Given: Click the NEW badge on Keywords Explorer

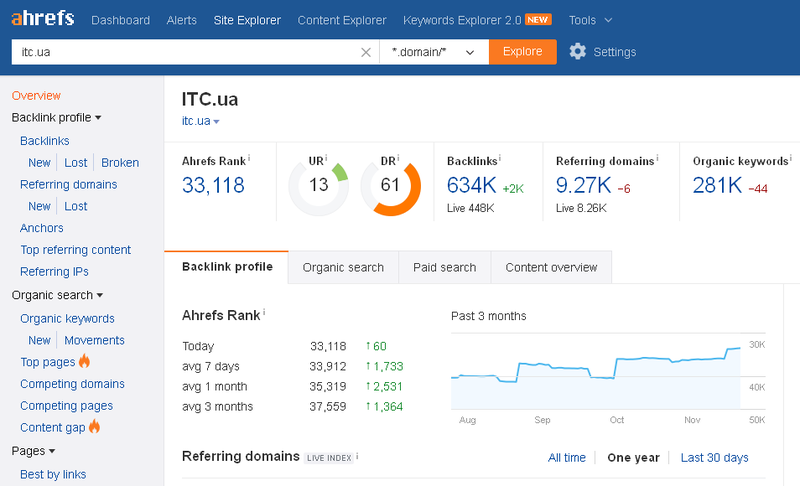Looking at the screenshot, I should coord(538,20).
